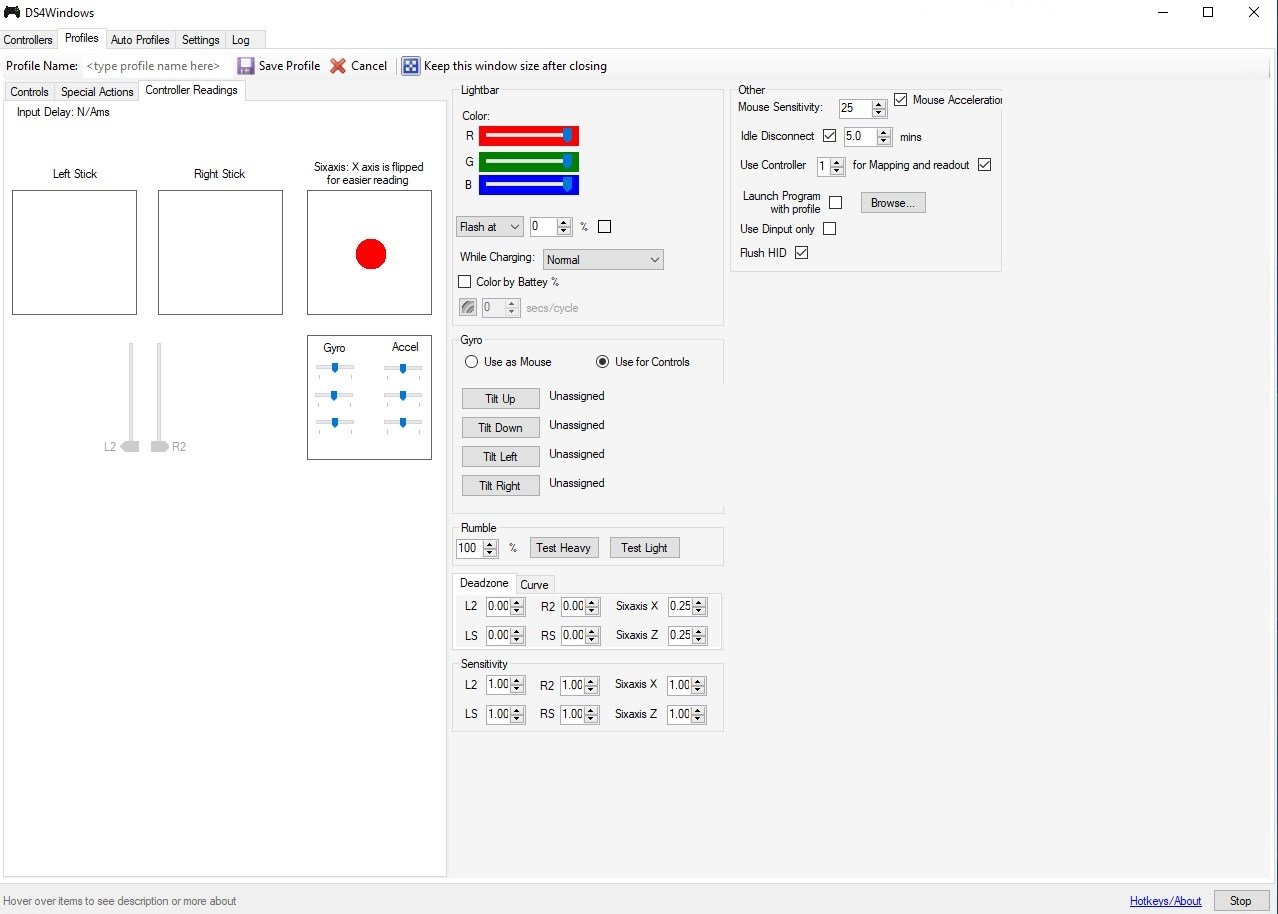1278x914 pixels.
Task: Click the Deadzone R2 spinner arrows
Action: coord(593,606)
